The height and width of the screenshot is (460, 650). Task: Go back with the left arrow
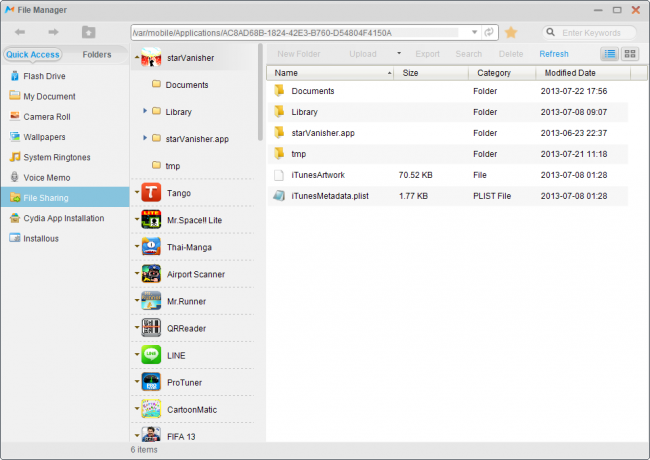click(x=19, y=32)
